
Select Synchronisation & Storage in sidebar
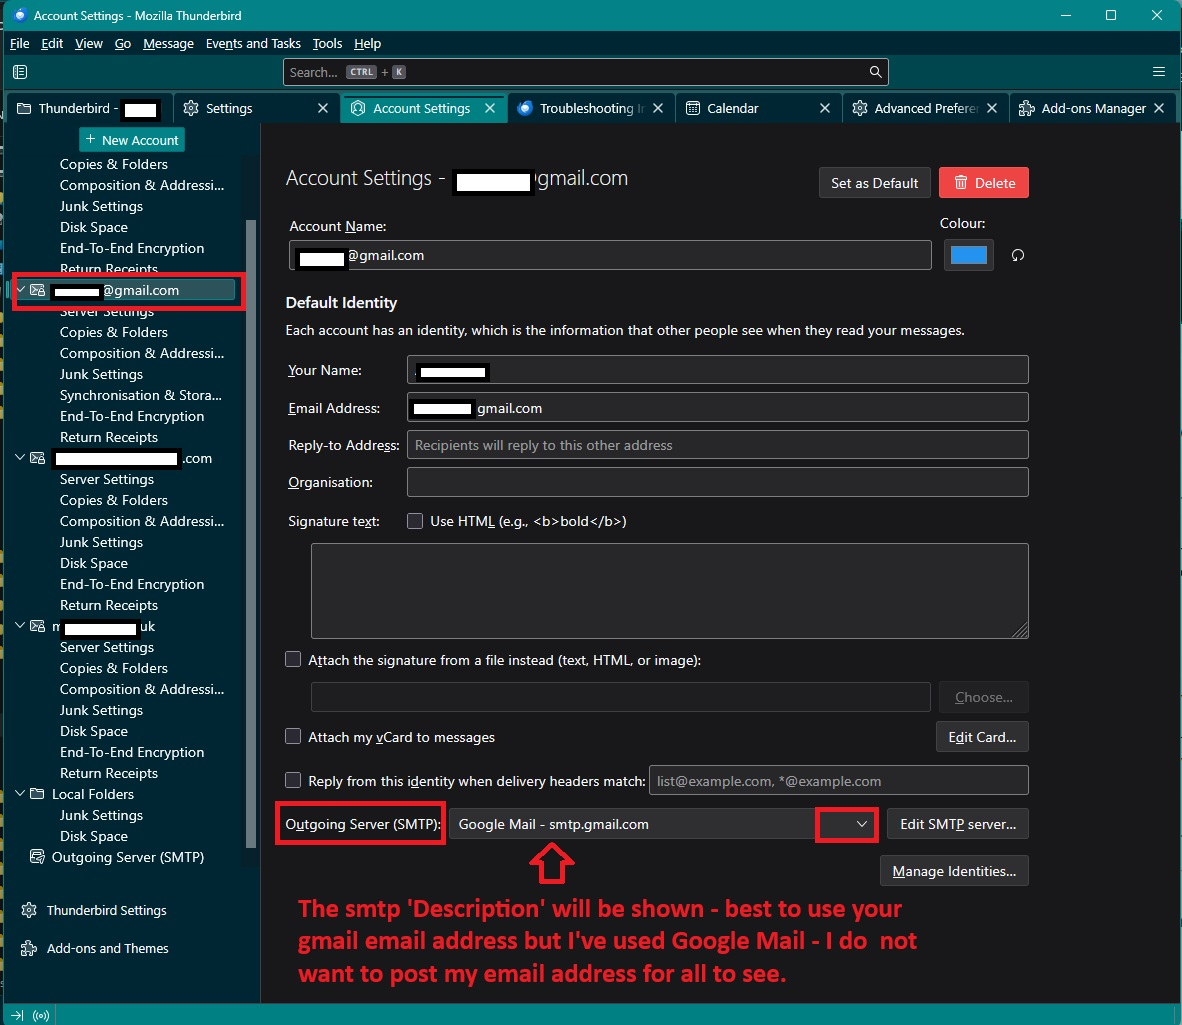[141, 395]
